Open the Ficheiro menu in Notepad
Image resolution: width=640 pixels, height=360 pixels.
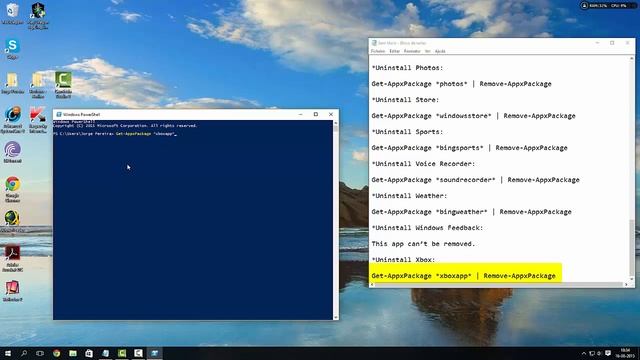(x=378, y=51)
